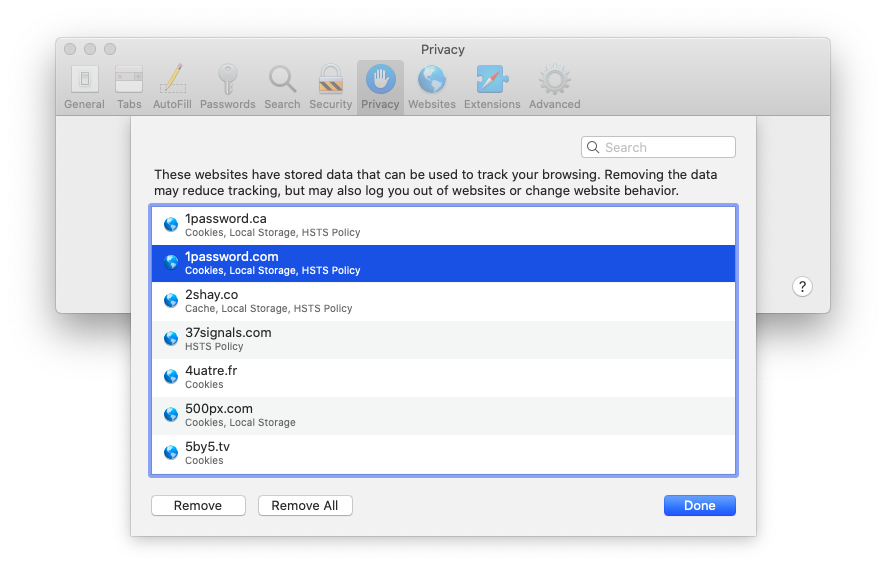Click the magnifier icon in search field
The width and height of the screenshot is (886, 563).
(593, 148)
